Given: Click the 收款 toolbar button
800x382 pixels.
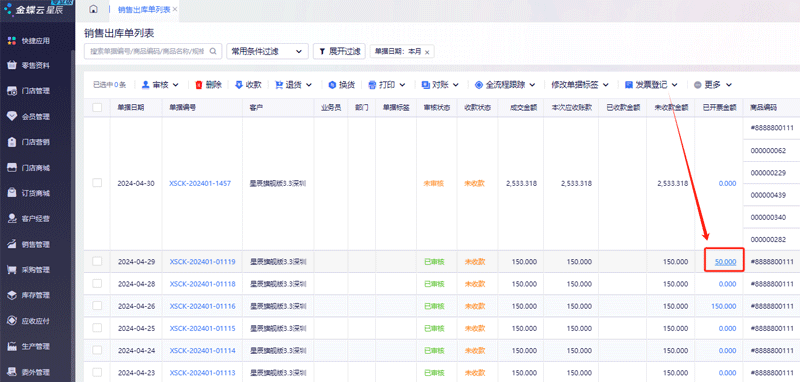Looking at the screenshot, I should pyautogui.click(x=248, y=85).
